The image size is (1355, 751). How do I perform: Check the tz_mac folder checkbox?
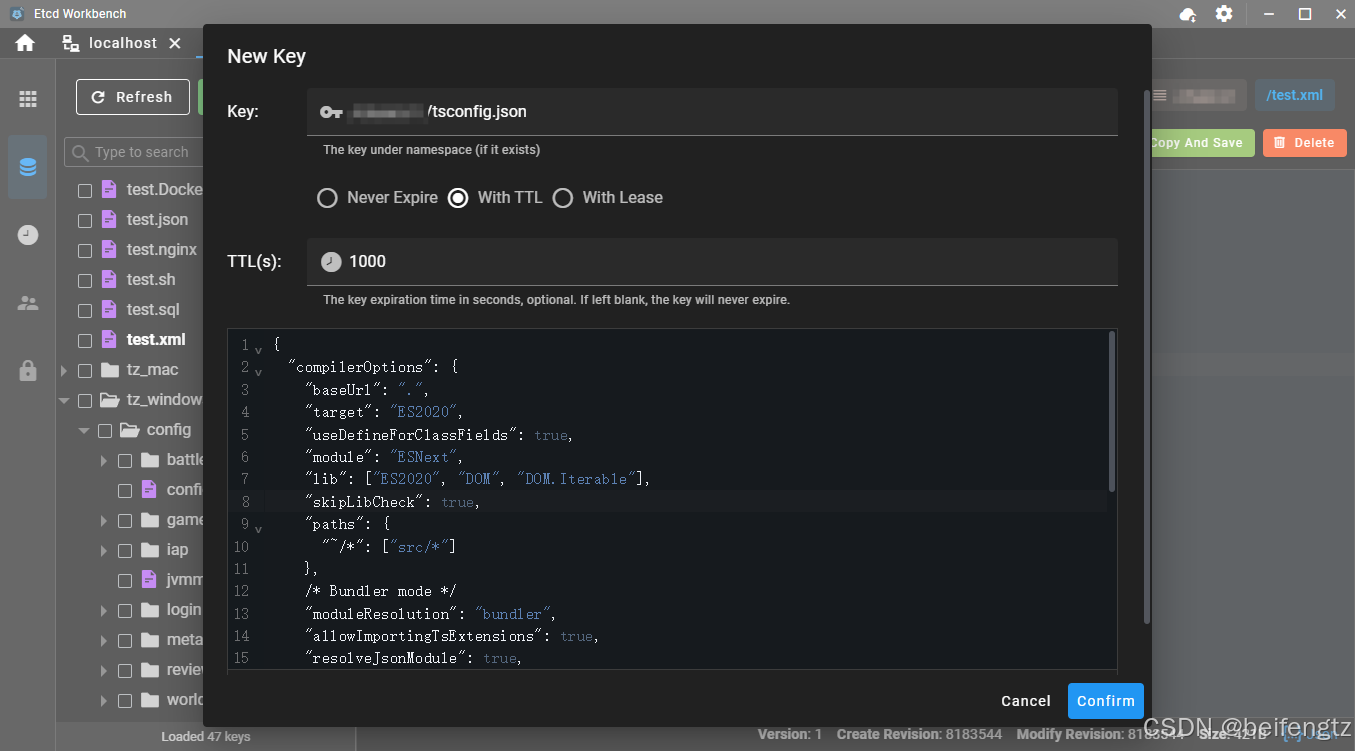pos(85,370)
